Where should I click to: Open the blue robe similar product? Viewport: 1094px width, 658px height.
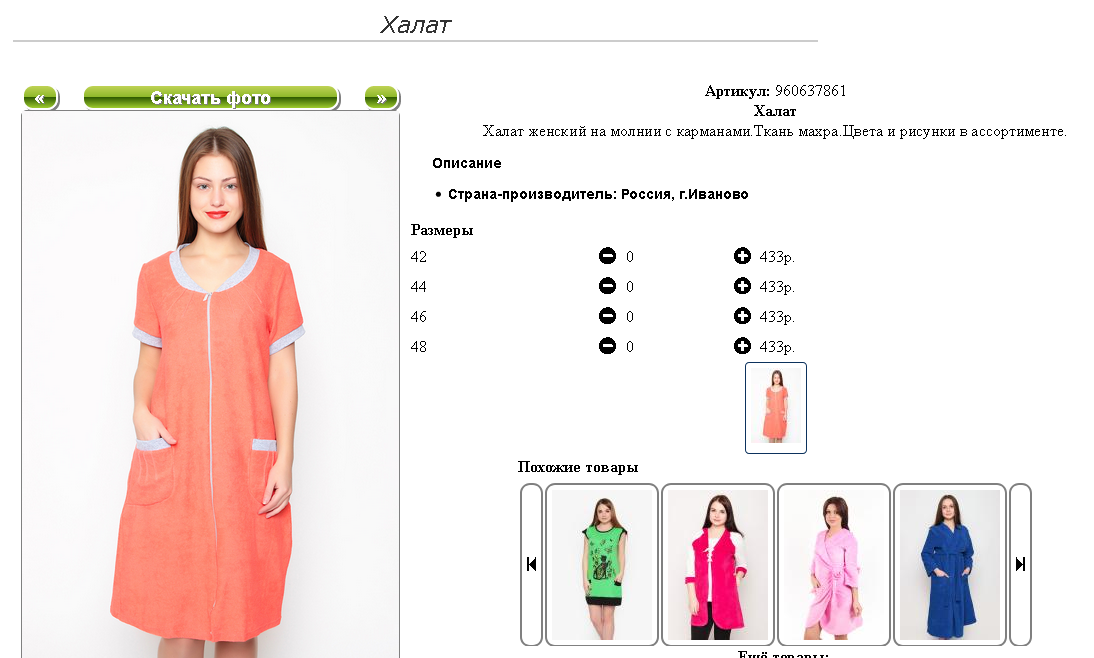pos(950,564)
